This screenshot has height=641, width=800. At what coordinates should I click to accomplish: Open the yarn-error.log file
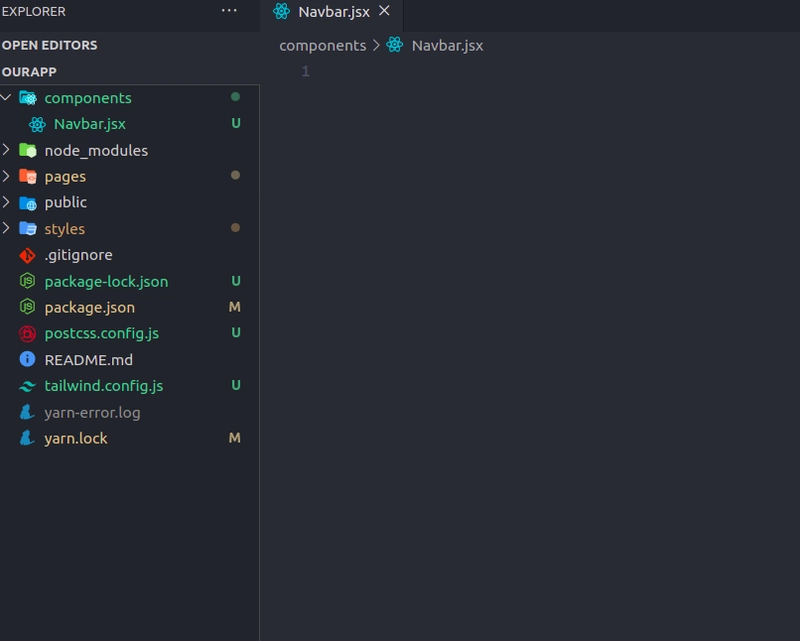point(92,412)
